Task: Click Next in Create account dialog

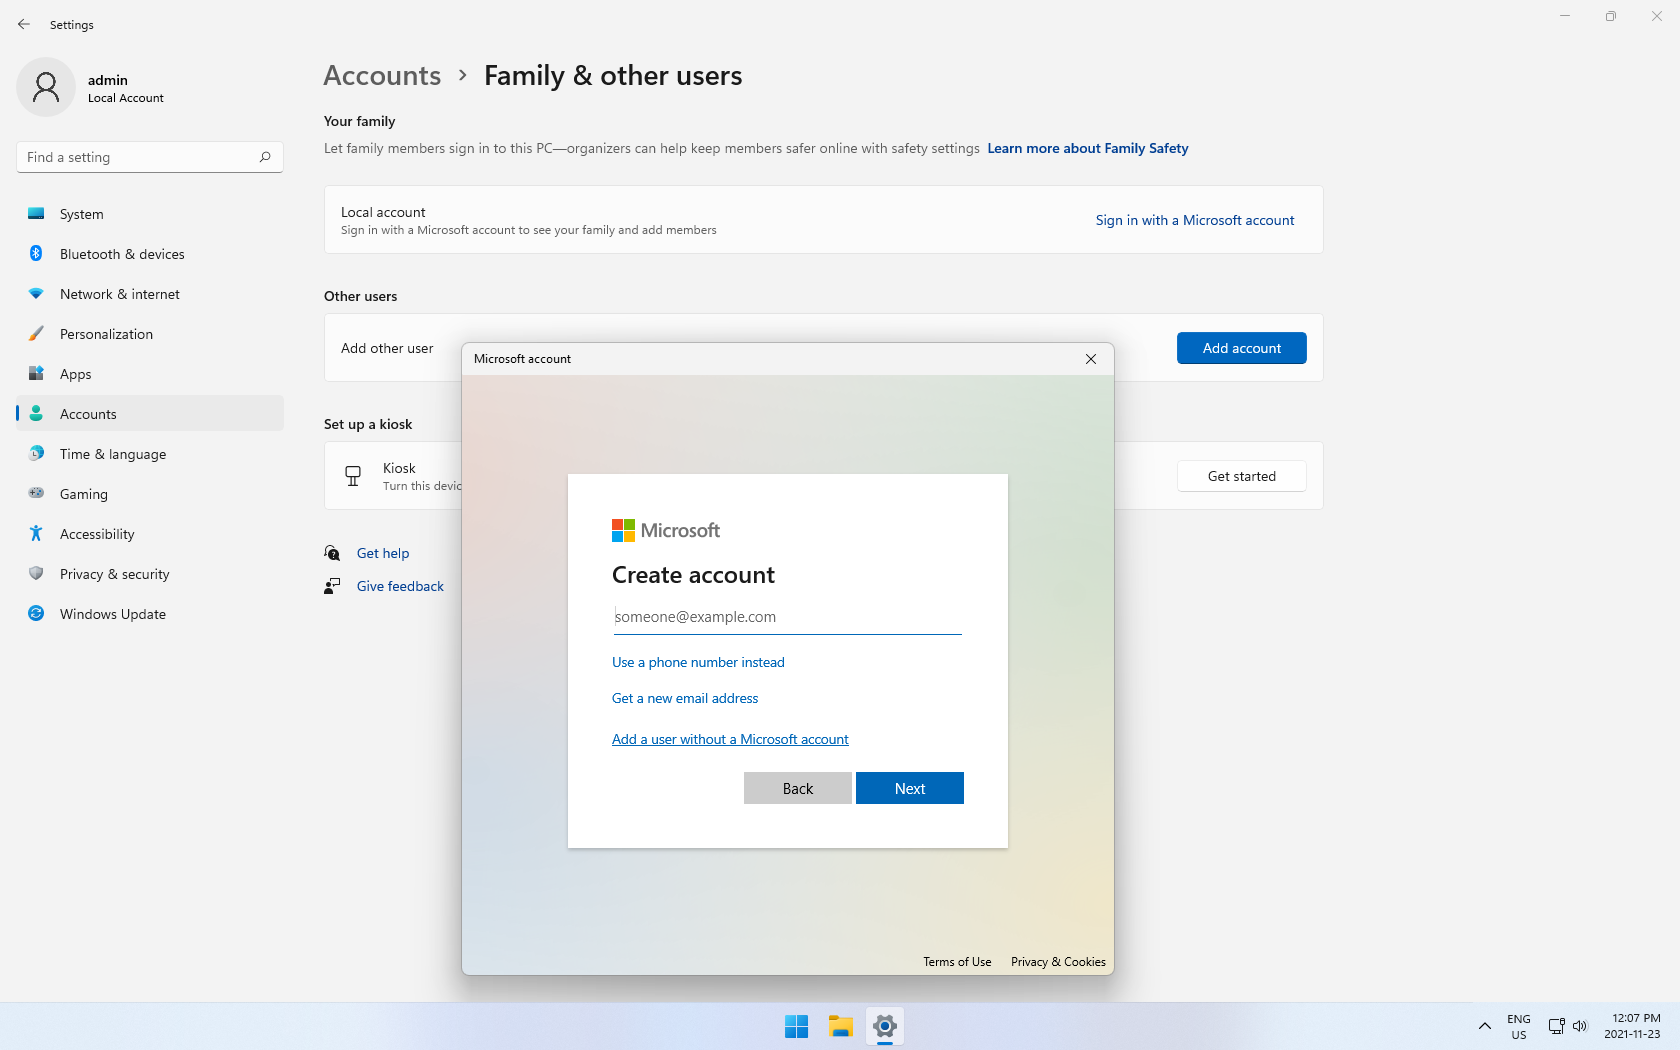Action: pyautogui.click(x=909, y=788)
